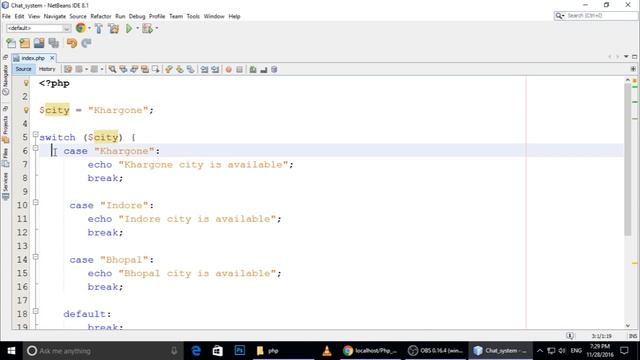Click the grey Redo arrow

click(x=86, y=43)
